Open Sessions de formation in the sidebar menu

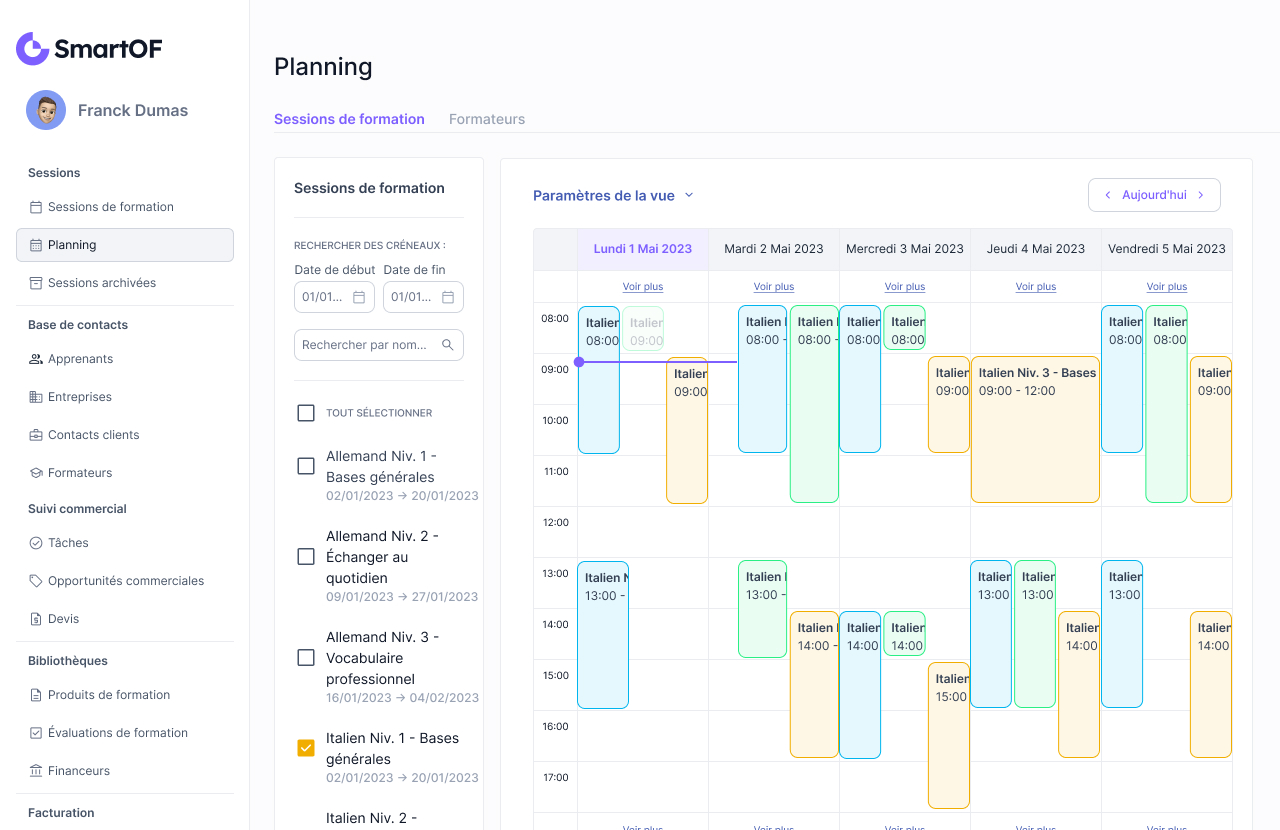click(110, 207)
